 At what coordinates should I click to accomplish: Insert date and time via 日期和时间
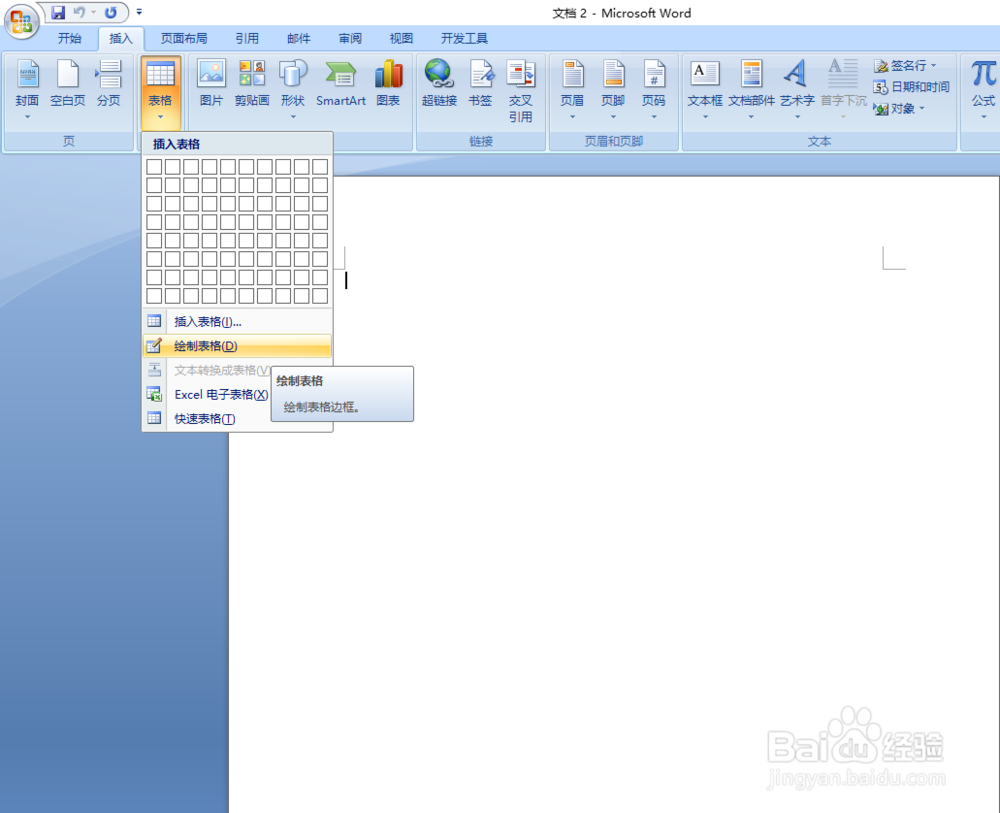pos(912,87)
